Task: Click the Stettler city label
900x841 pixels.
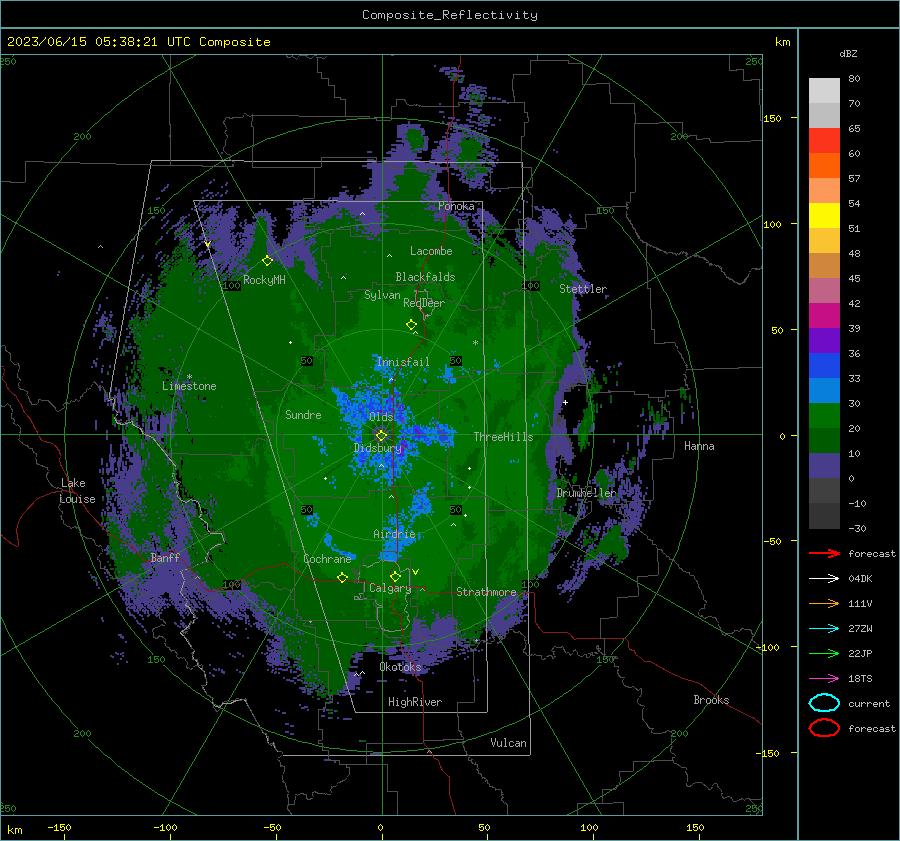Action: coord(583,289)
